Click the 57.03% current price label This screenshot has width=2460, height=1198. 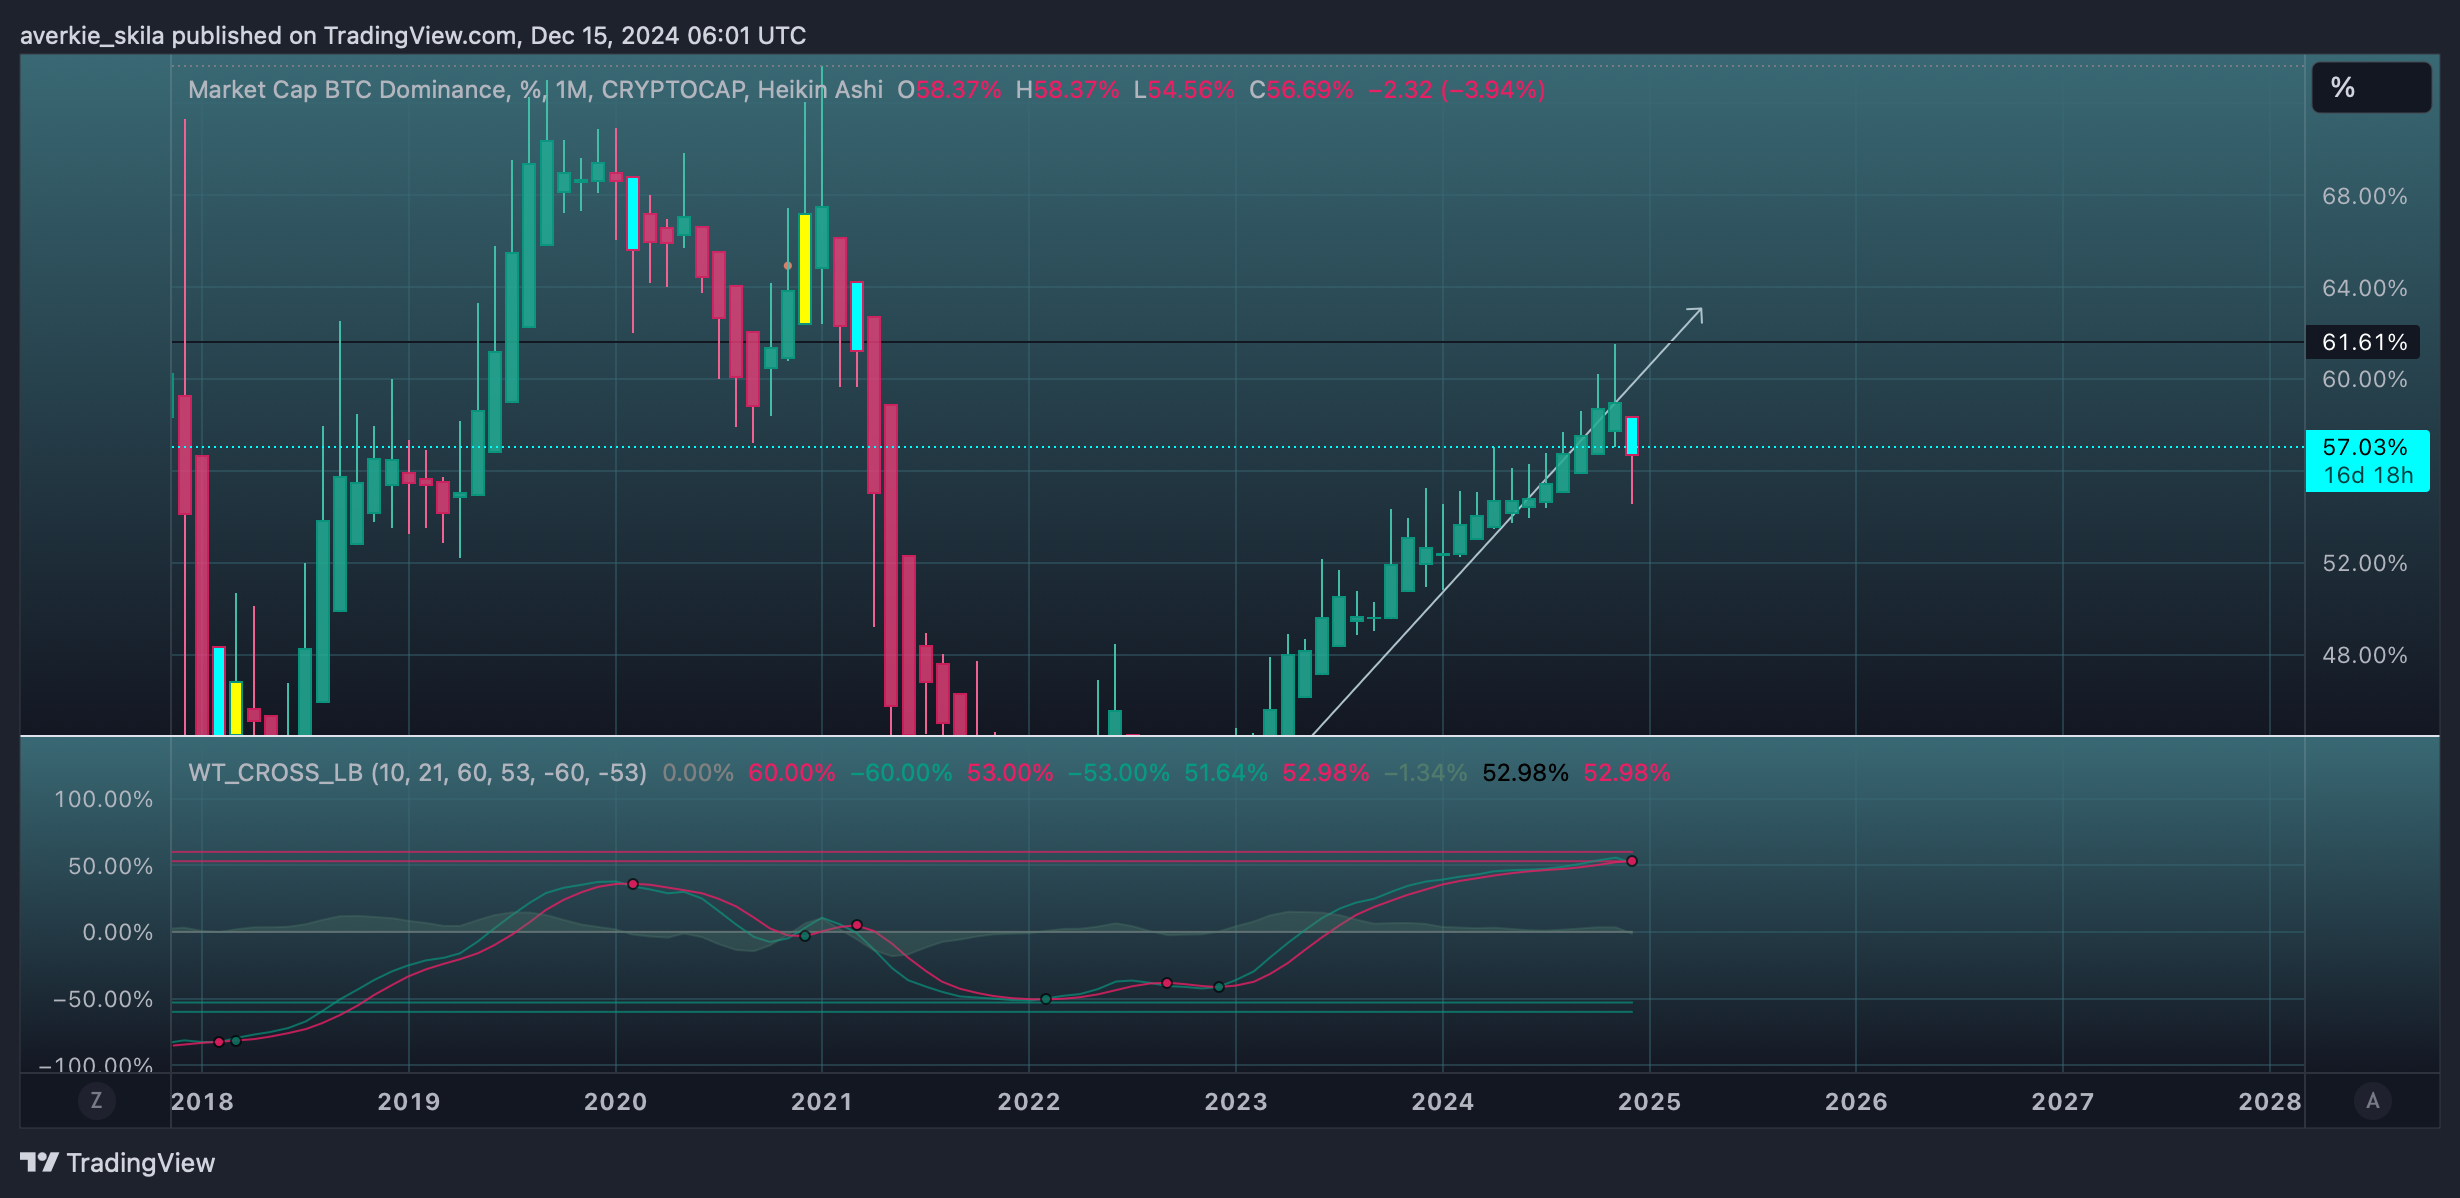2367,461
